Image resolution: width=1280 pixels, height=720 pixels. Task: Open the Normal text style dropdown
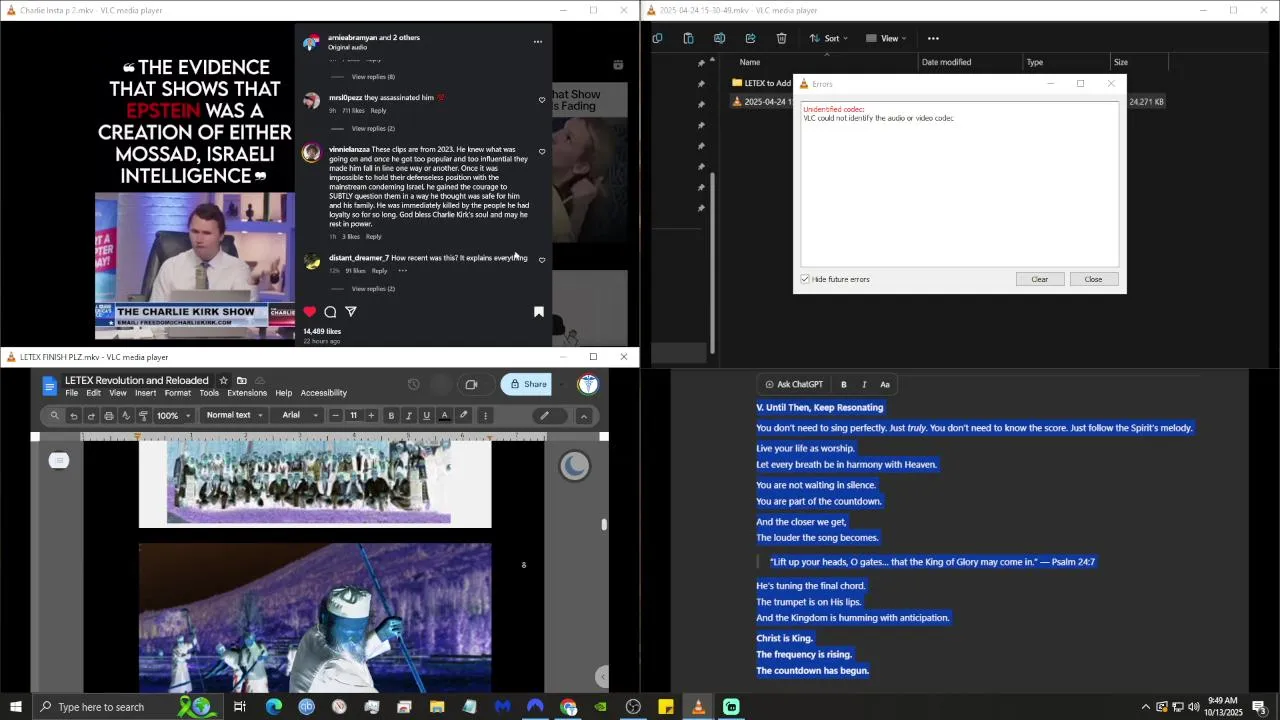[x=235, y=416]
